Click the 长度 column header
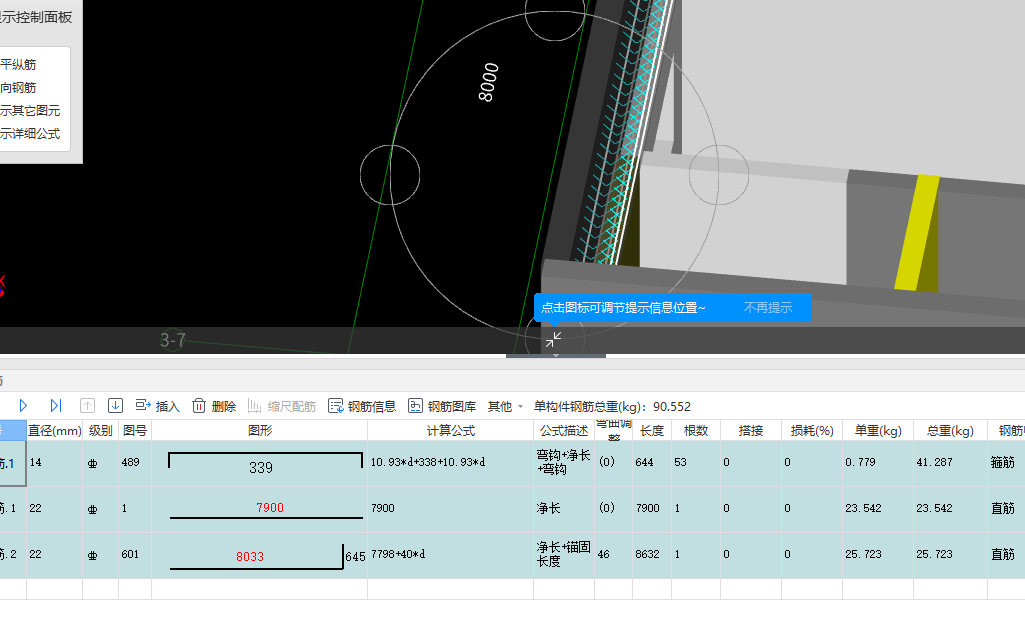 652,430
